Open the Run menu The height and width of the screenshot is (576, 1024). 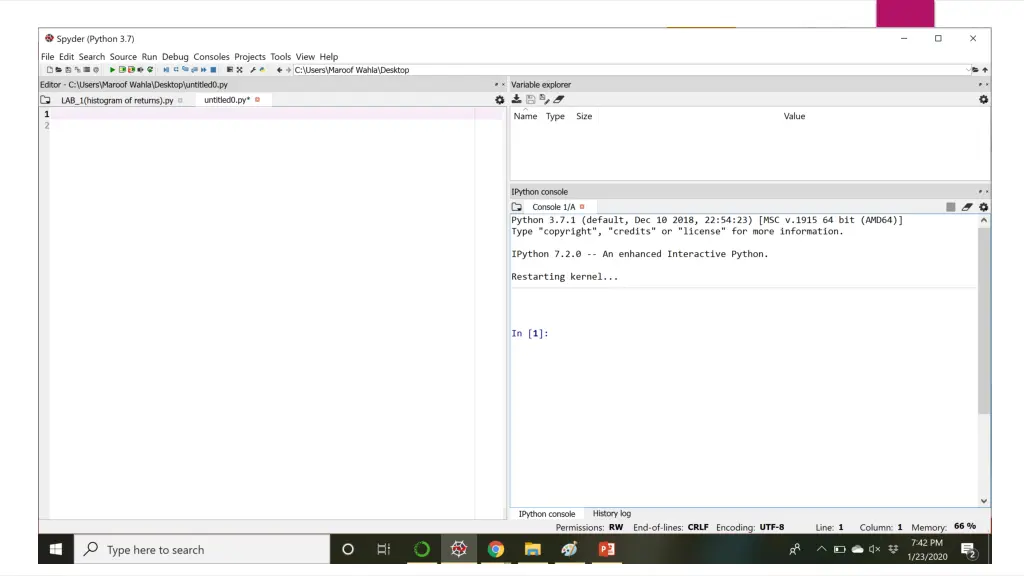(150, 57)
